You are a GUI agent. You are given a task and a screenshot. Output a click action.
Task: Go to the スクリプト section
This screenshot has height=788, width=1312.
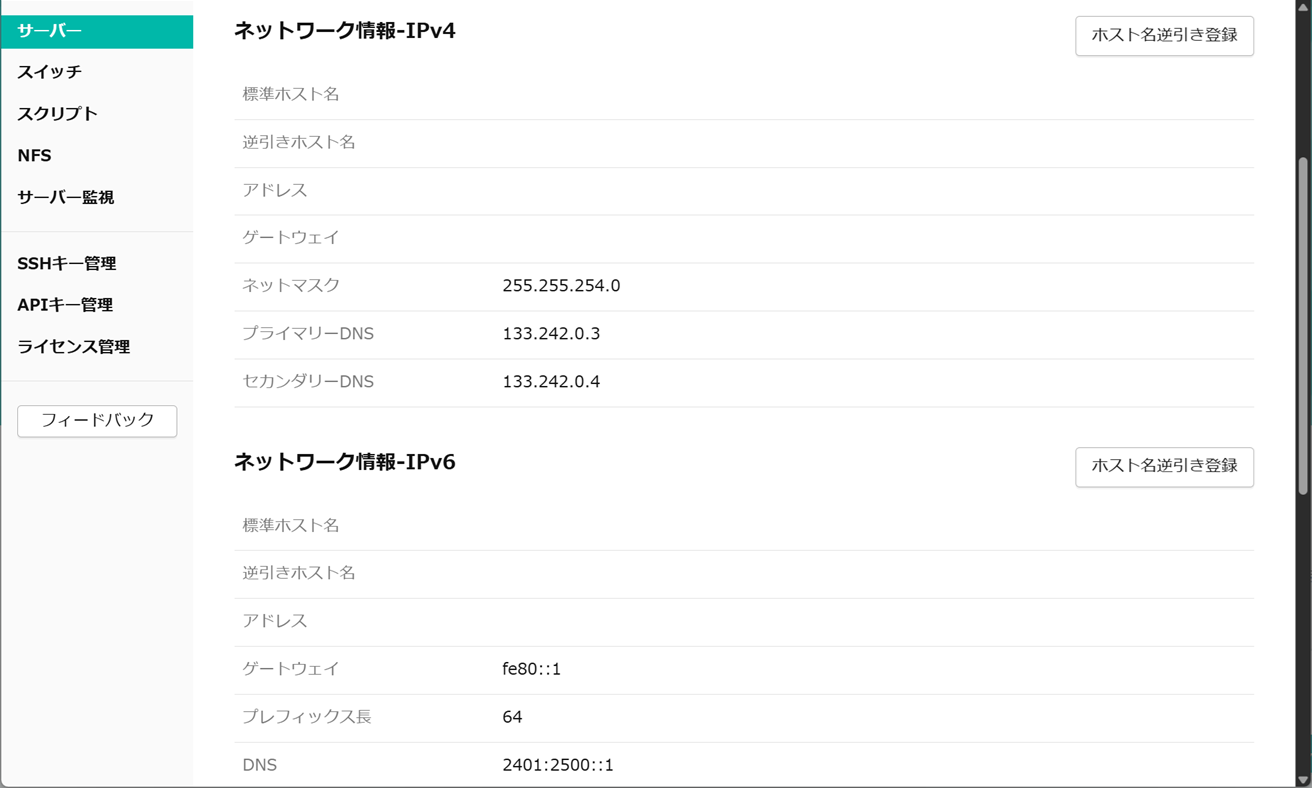click(58, 114)
